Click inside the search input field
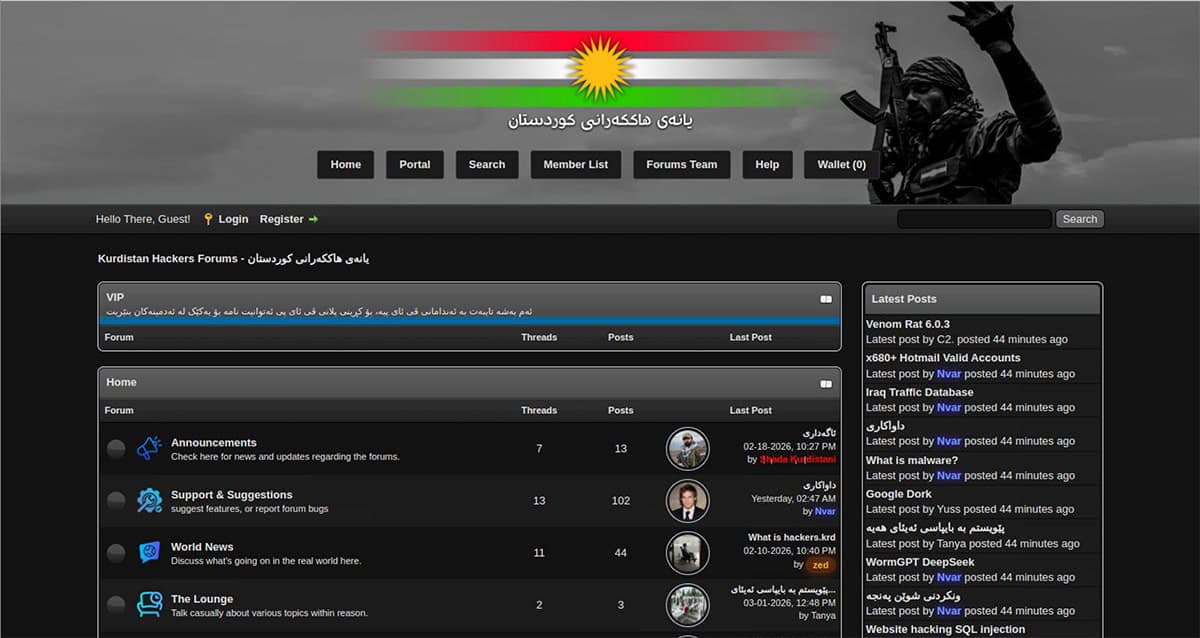1200x638 pixels. 973,218
